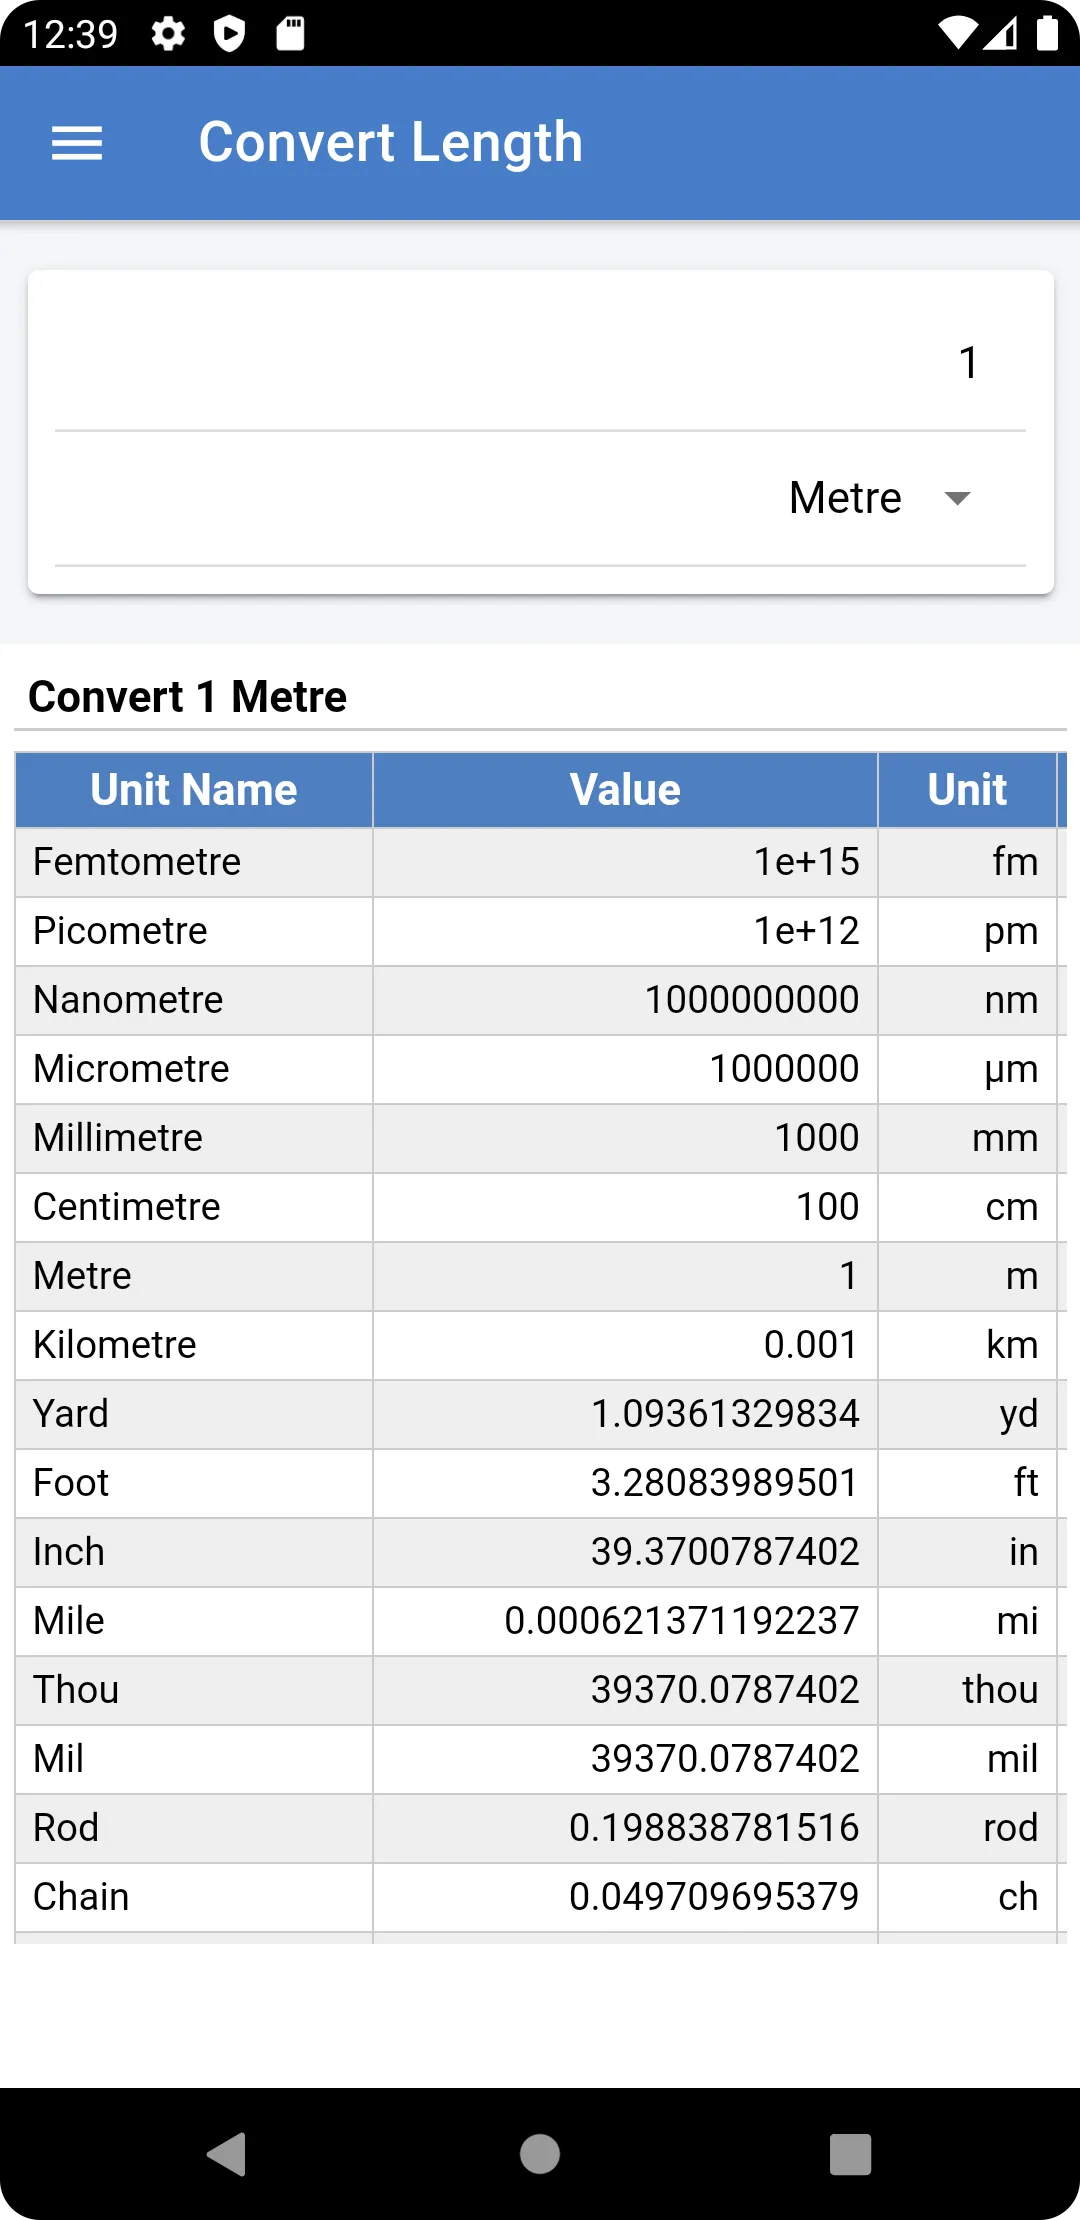Tap the Value column header

[x=625, y=790]
